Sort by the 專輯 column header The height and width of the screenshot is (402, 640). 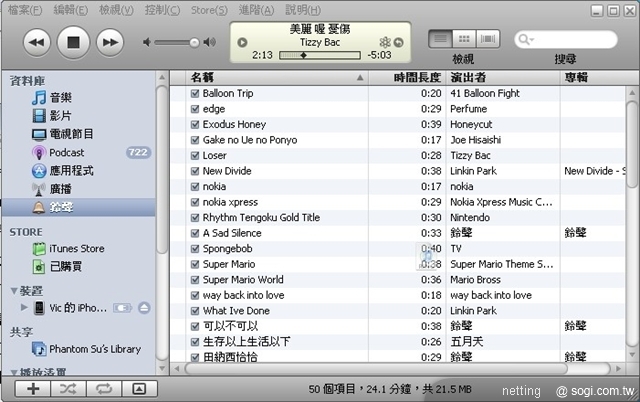coord(598,78)
